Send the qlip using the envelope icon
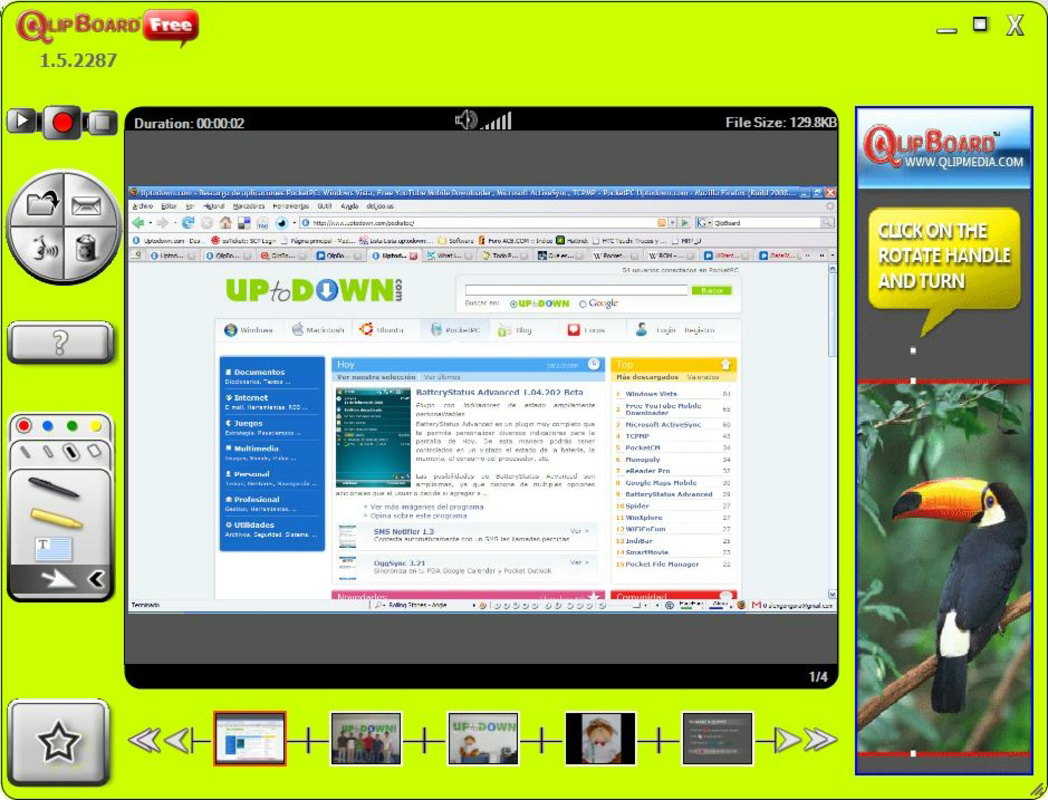 click(86, 207)
